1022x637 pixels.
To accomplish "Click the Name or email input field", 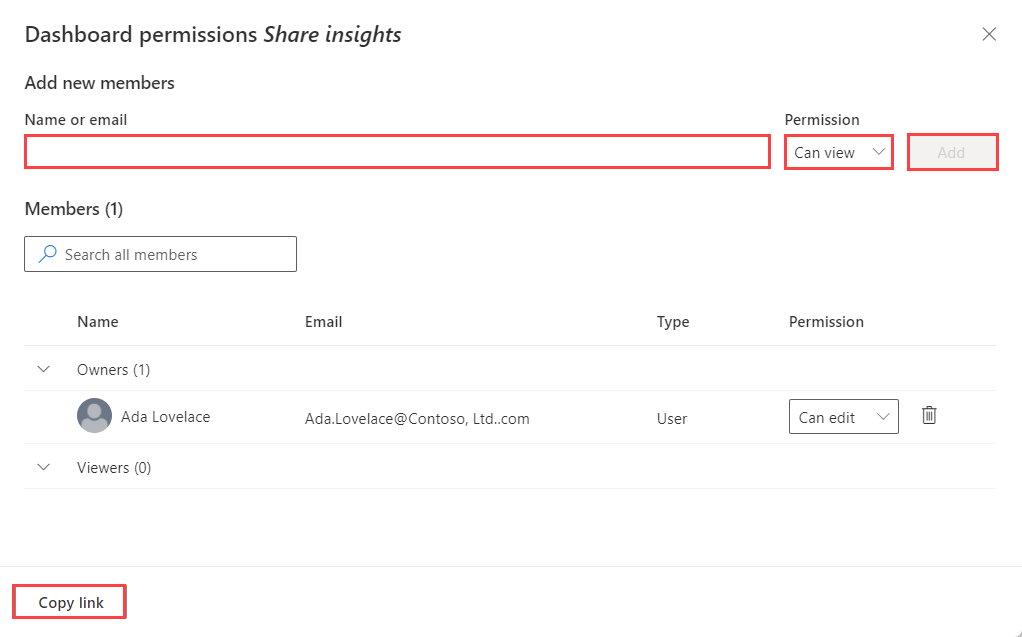I will [398, 152].
